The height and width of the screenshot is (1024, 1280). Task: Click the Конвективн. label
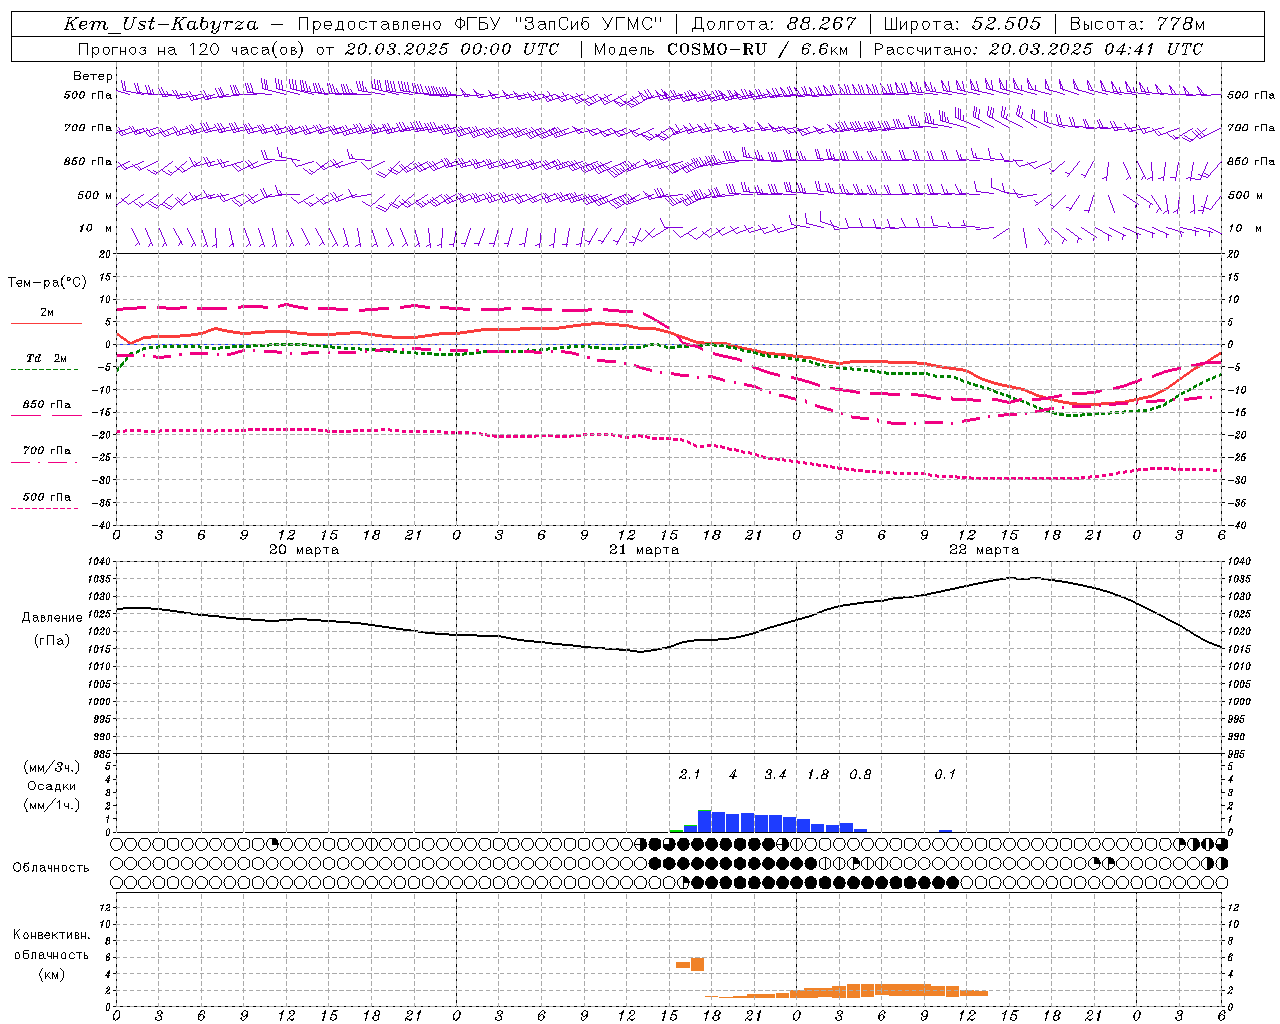point(51,935)
